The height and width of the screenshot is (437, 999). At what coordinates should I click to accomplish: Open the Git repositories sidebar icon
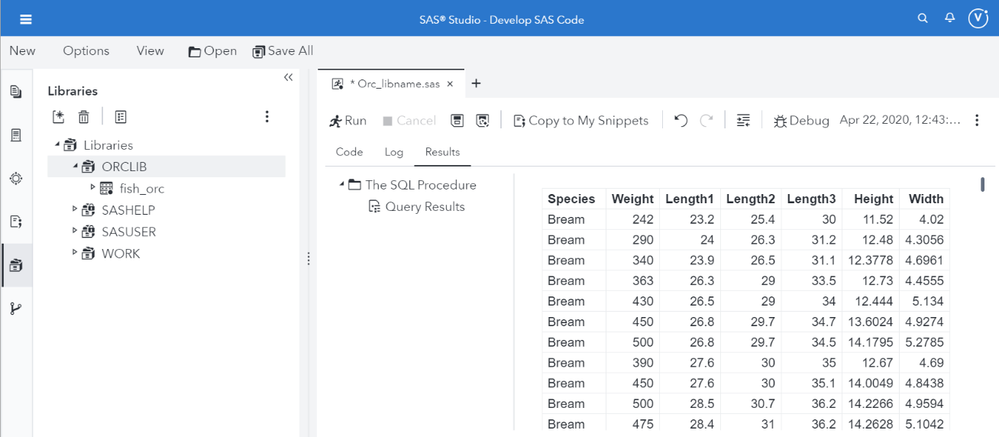coord(16,308)
